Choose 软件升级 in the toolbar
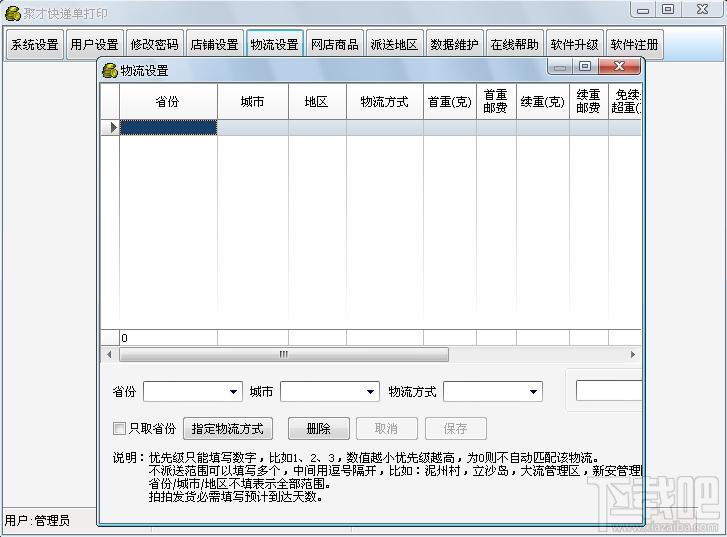 (x=574, y=45)
